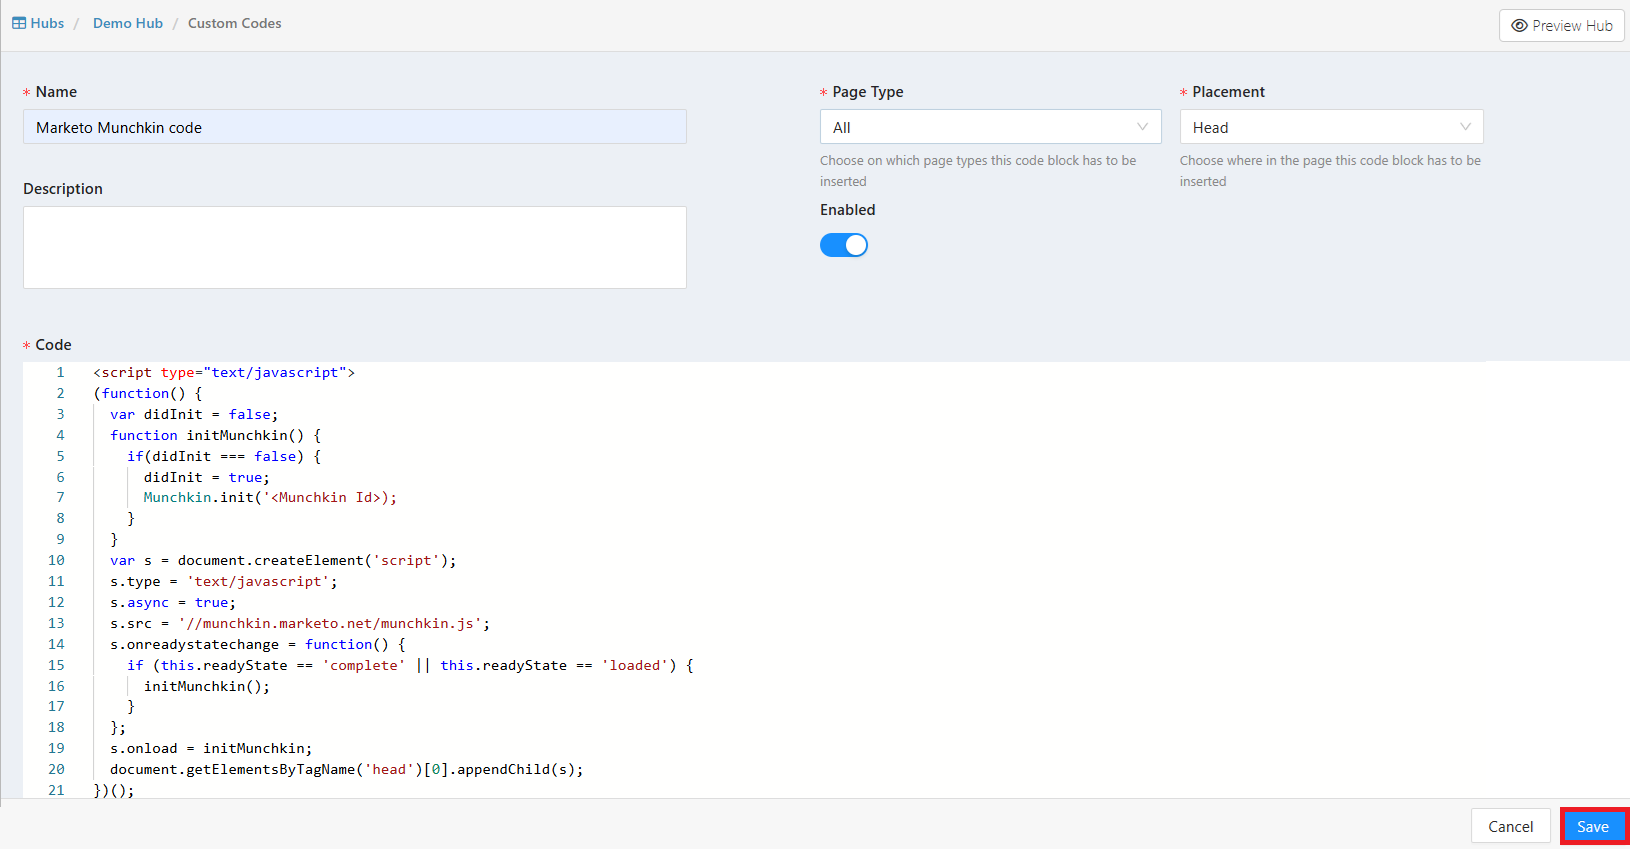Click 'if(didInit === false) {' line
Screen dimensions: 1630x849
tap(224, 456)
